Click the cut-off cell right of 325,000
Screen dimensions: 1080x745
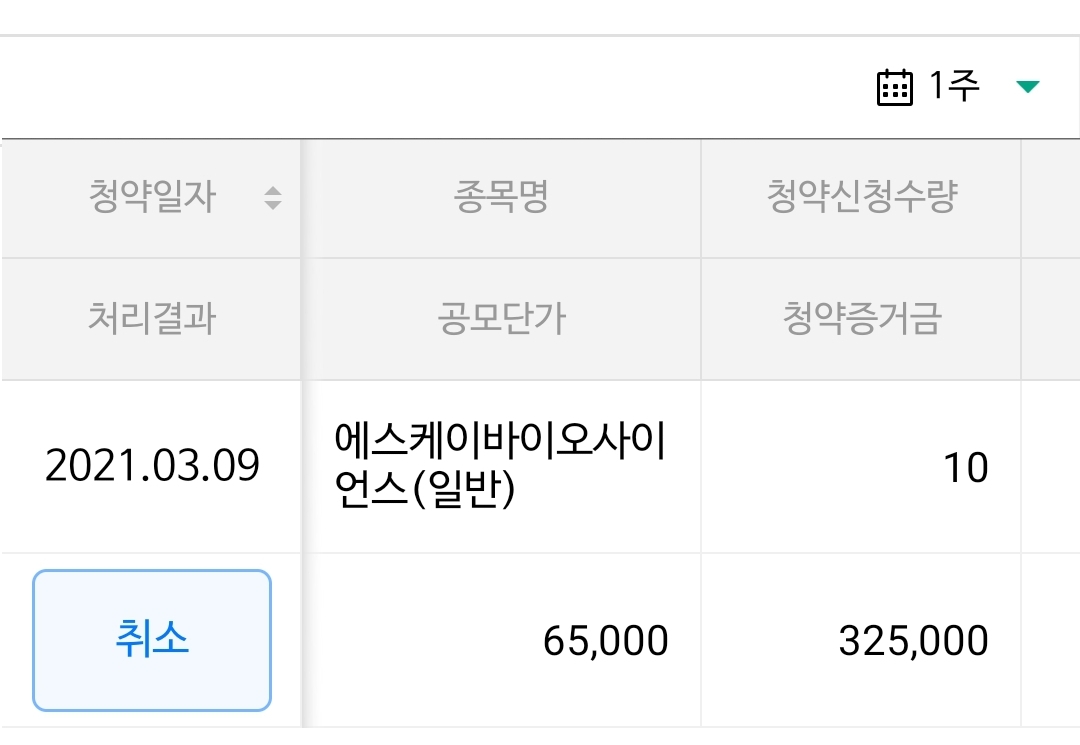pos(1051,641)
